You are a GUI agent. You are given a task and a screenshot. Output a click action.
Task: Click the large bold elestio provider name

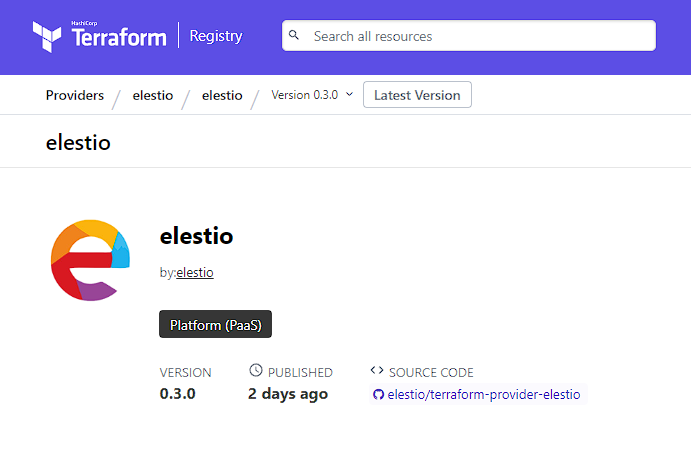[196, 237]
